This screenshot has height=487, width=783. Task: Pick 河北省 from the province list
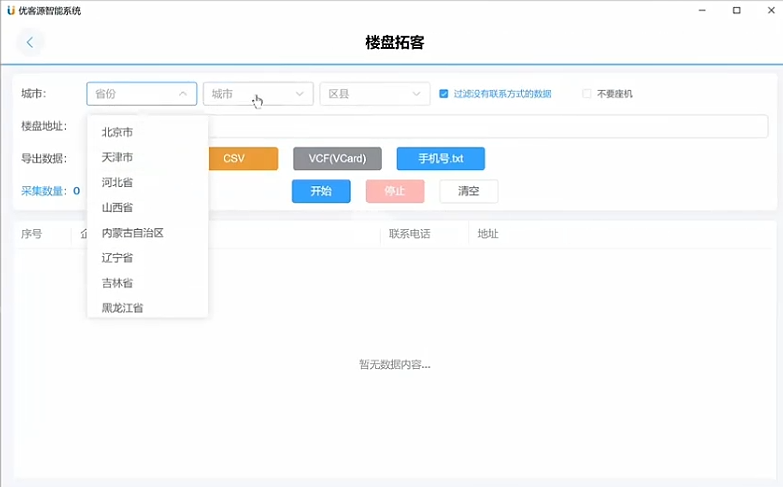[117, 182]
